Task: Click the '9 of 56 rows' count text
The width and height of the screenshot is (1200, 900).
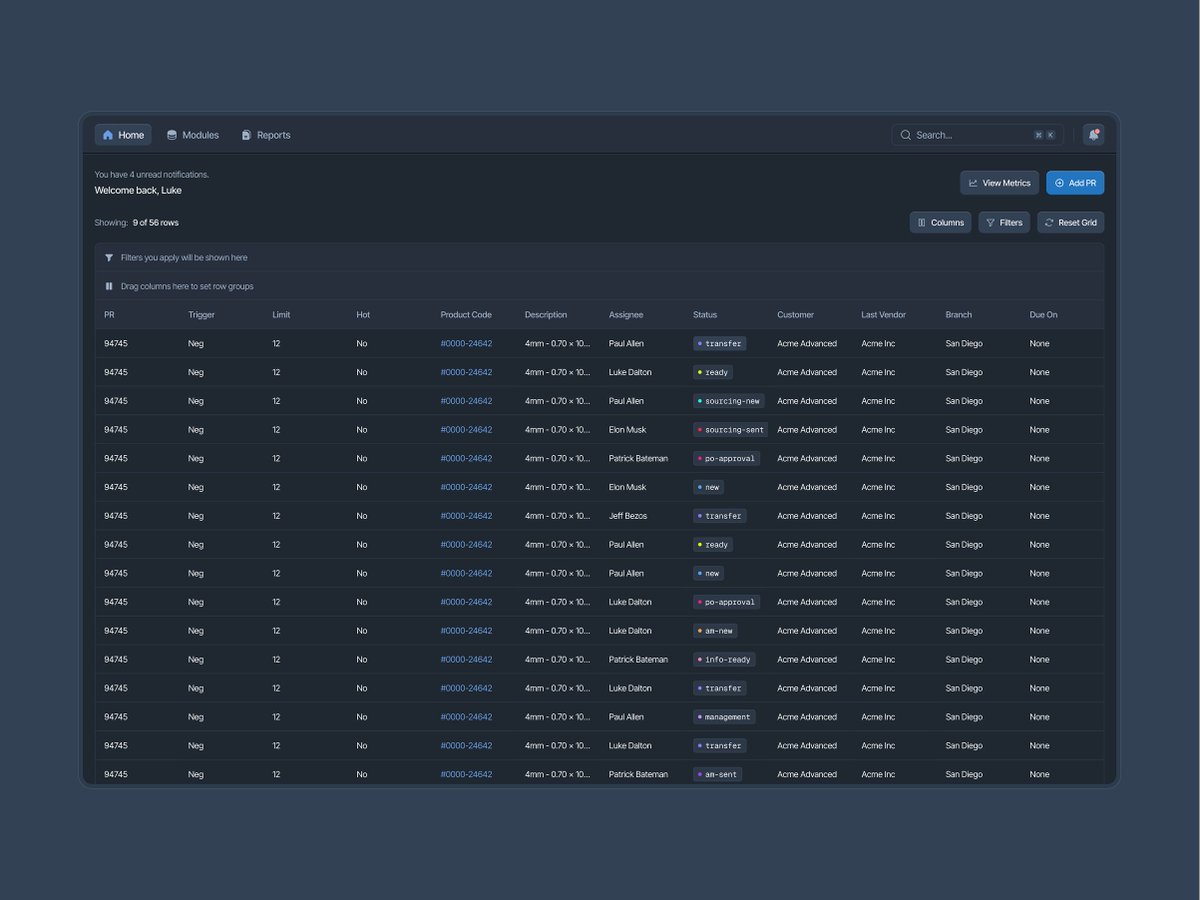Action: click(156, 223)
